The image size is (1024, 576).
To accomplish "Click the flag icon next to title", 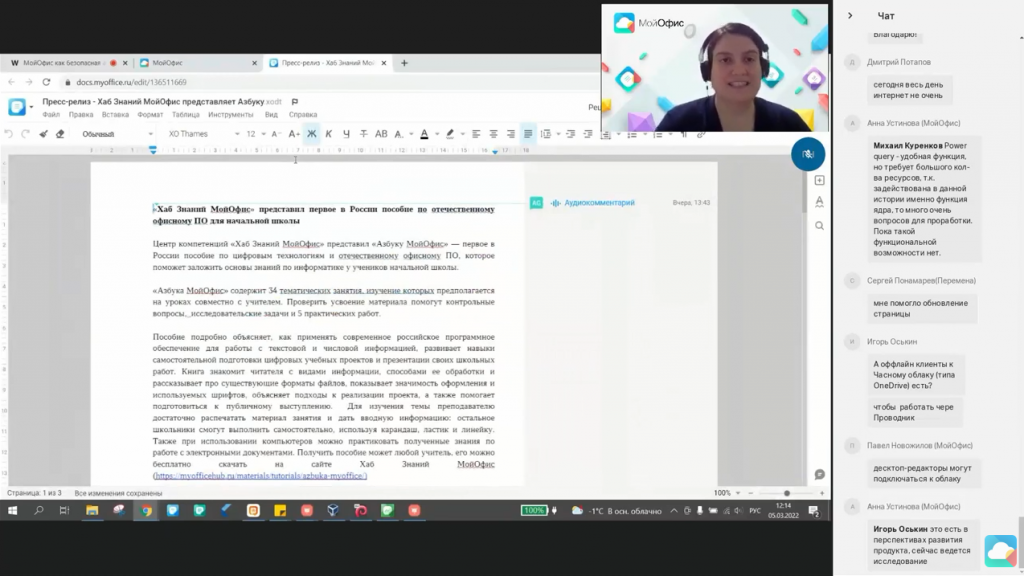I will pos(295,102).
